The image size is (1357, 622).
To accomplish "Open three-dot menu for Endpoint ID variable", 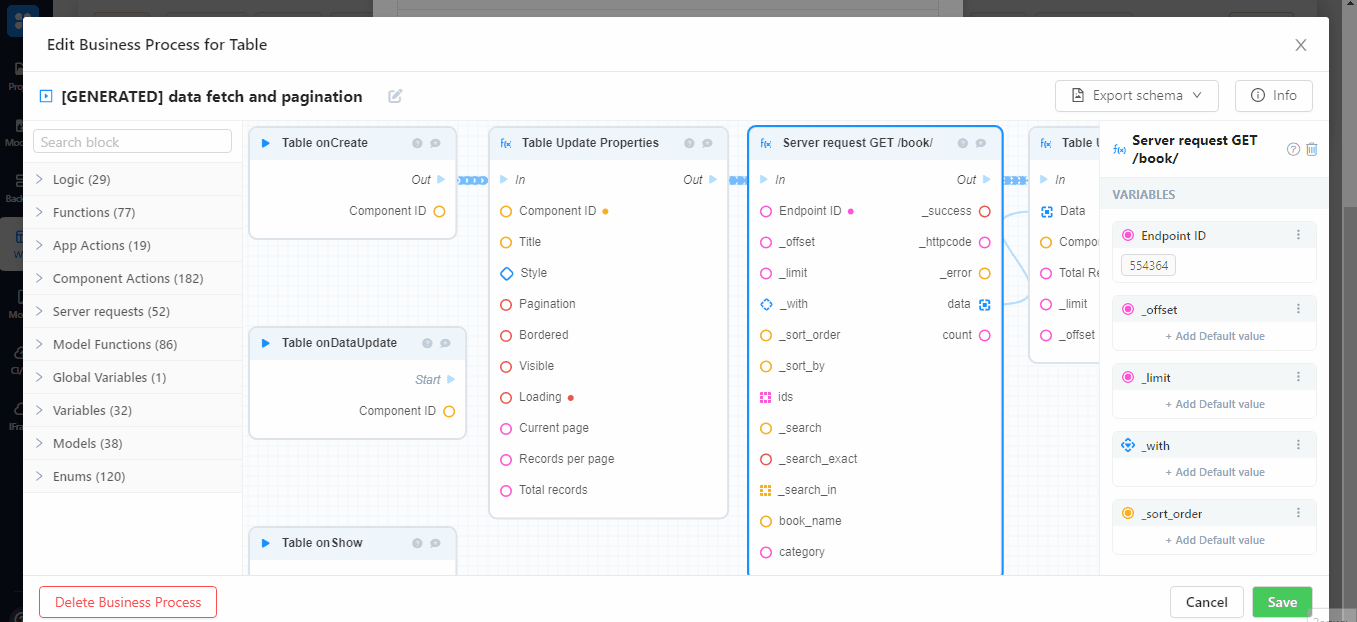I will (1298, 235).
